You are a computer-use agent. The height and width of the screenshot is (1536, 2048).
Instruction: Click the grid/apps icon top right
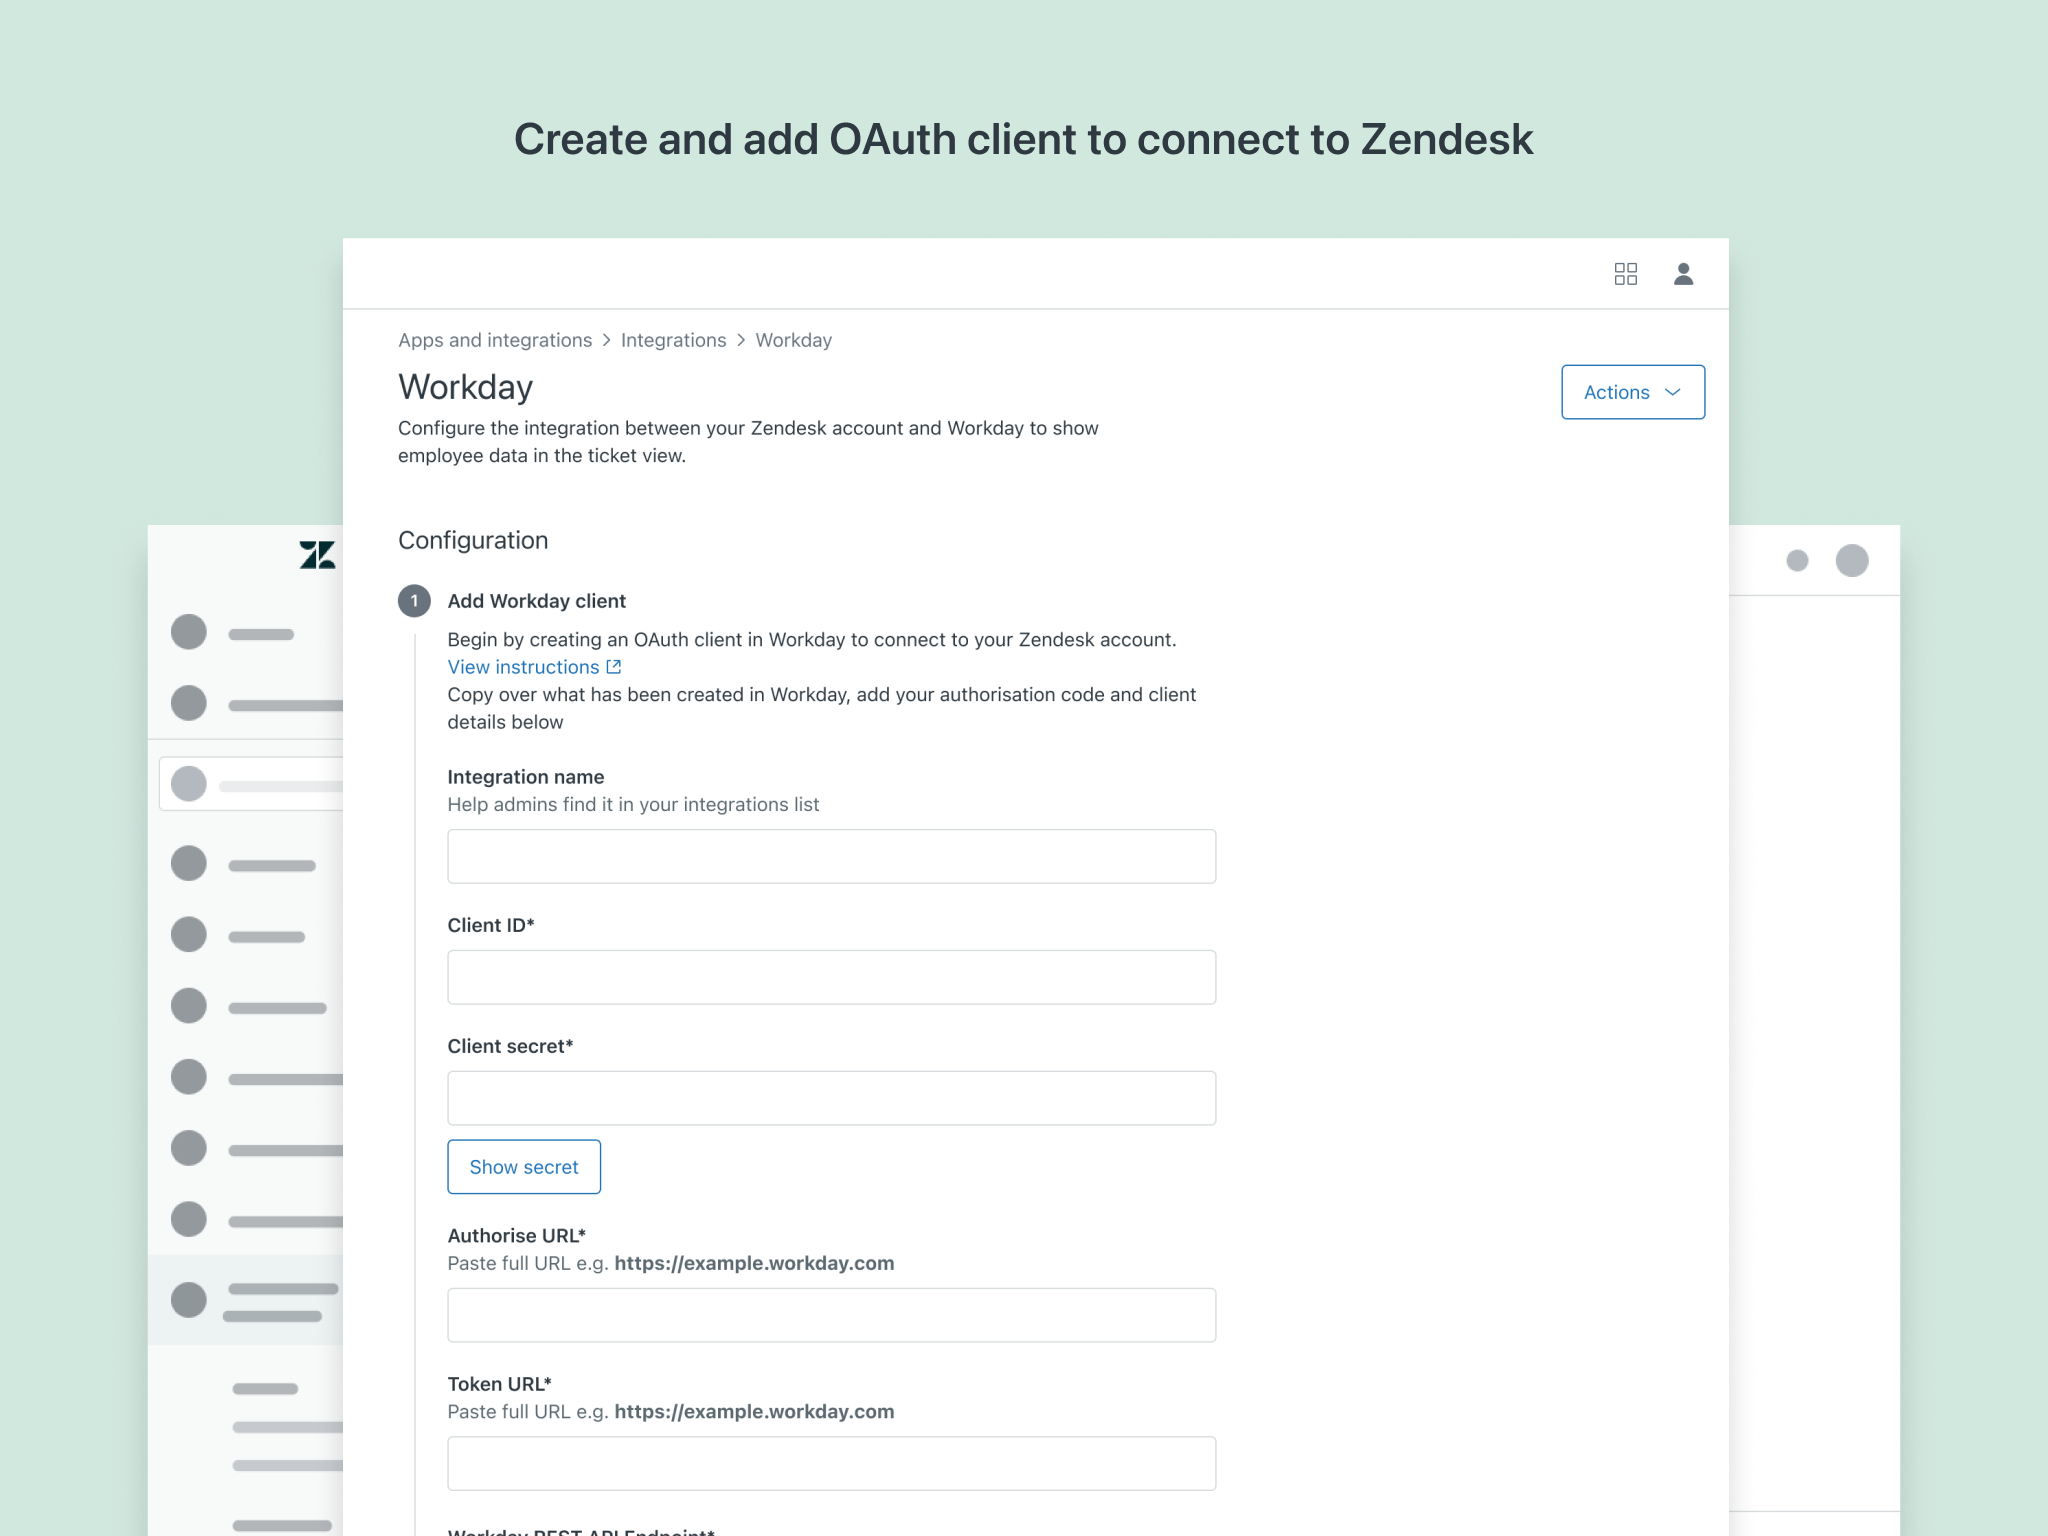[x=1625, y=273]
